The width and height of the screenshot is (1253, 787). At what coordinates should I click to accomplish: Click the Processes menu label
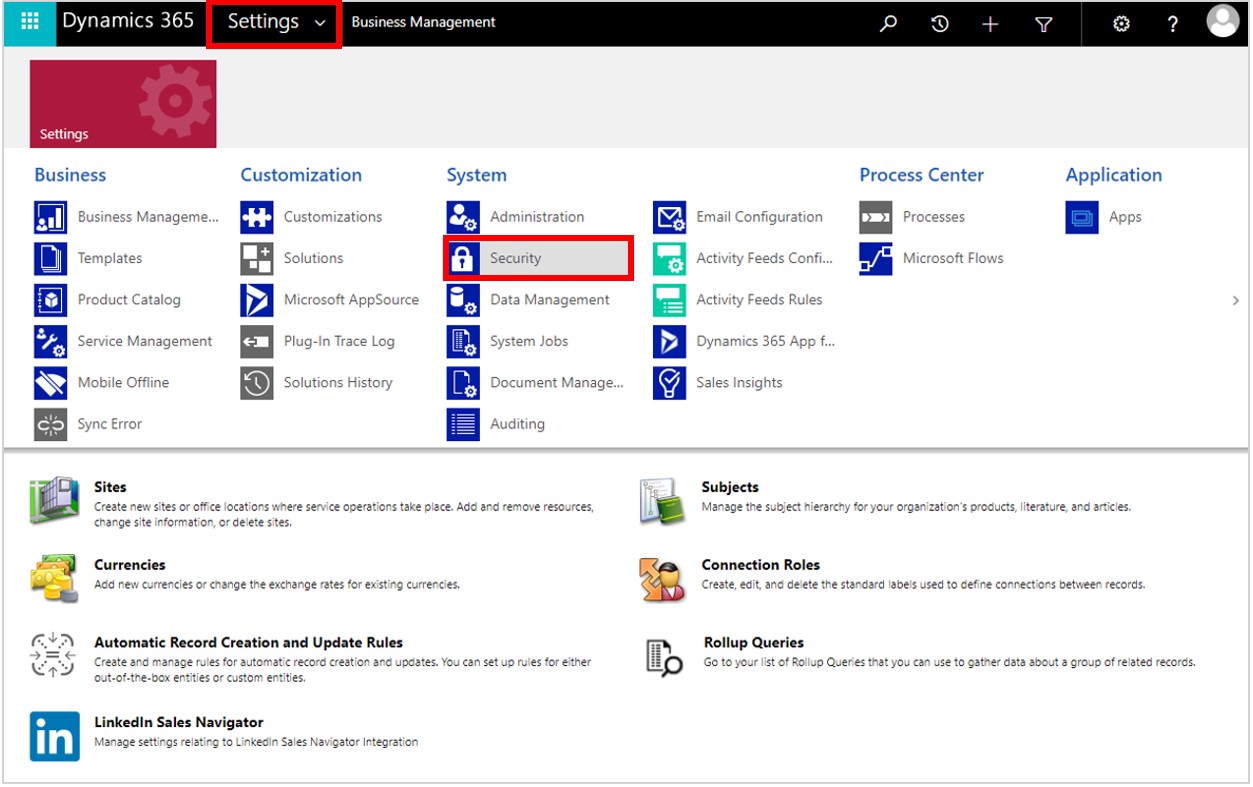click(934, 217)
